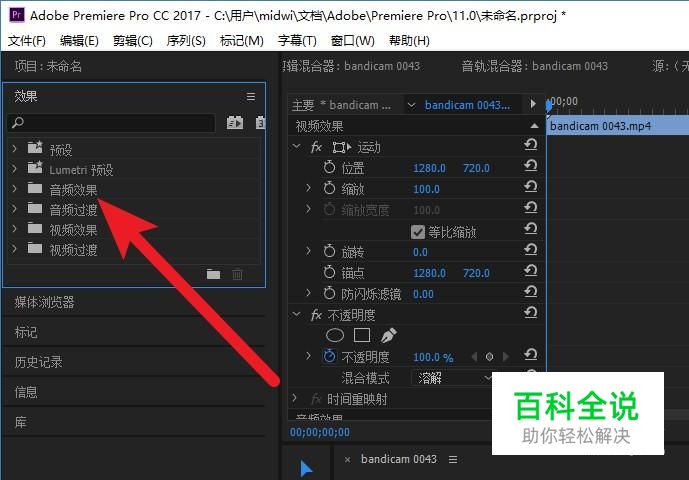The width and height of the screenshot is (689, 480).
Task: Open the 文件(F) menu
Action: tap(27, 41)
